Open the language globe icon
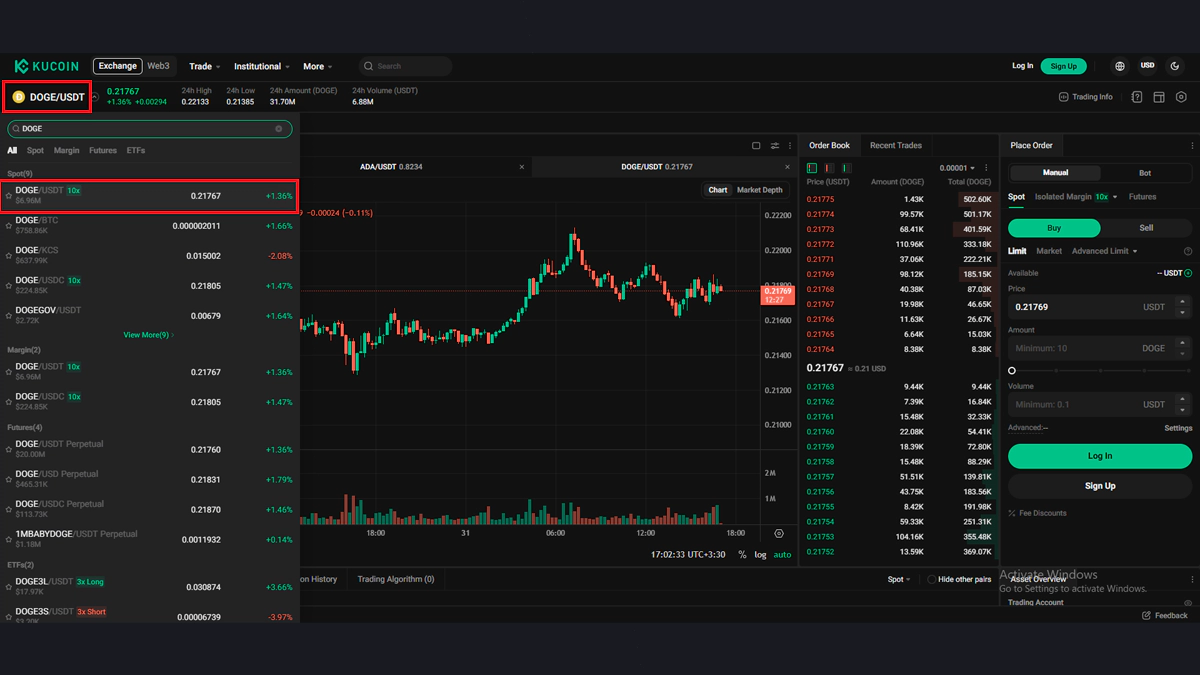The width and height of the screenshot is (1200, 675). pyautogui.click(x=1120, y=66)
